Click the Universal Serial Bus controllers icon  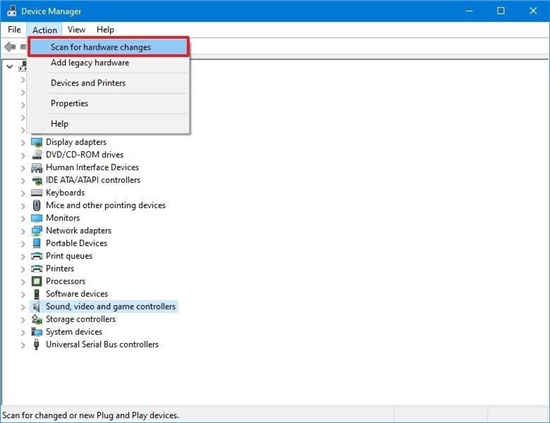coord(36,344)
